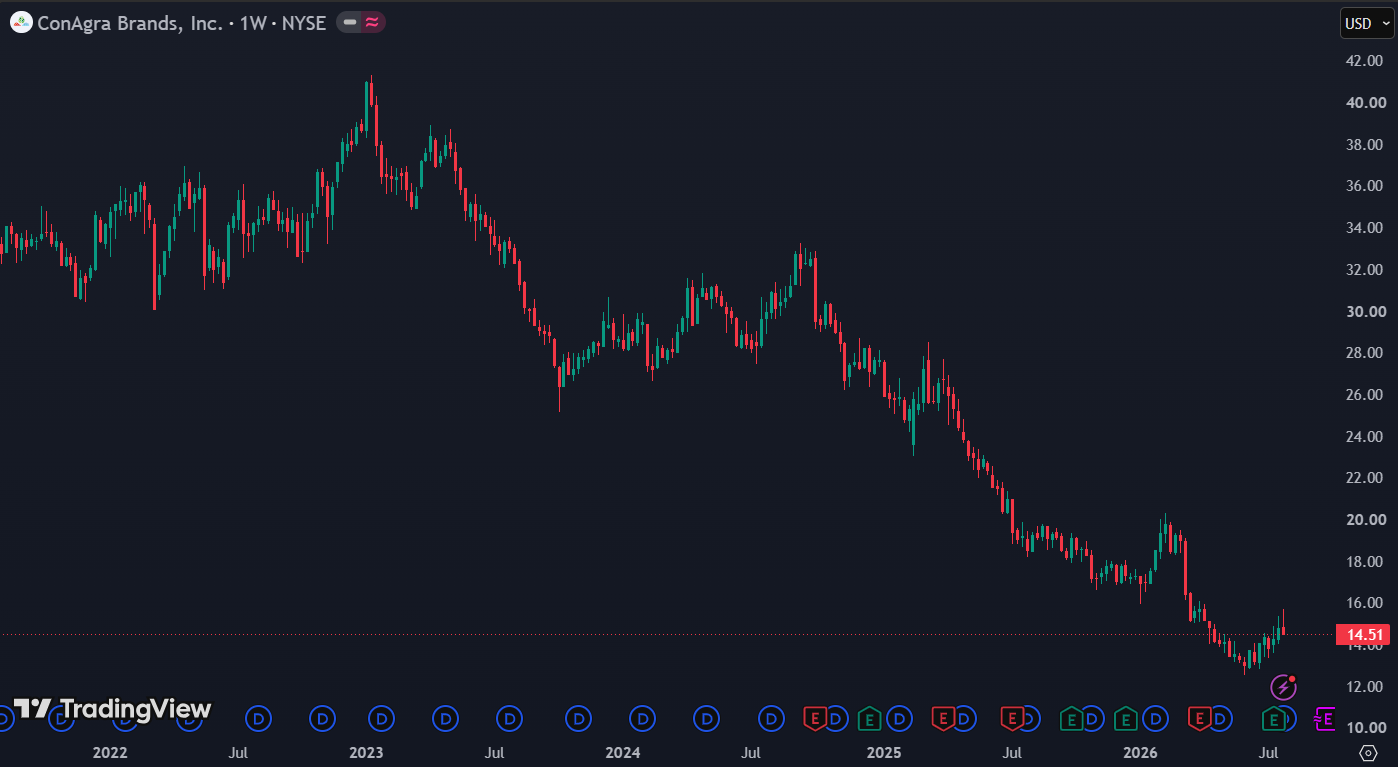Click the green earnings marker just before 2025
The image size is (1398, 767).
(870, 717)
